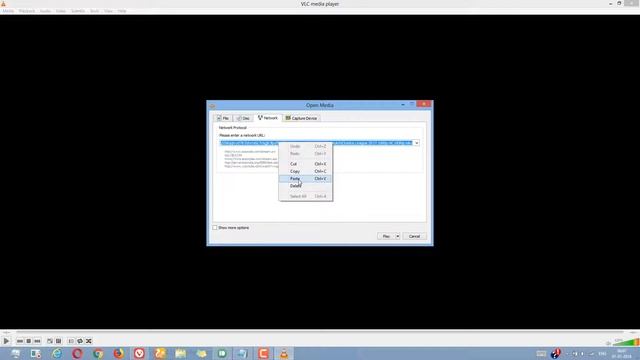Open the Help menu
The image size is (640, 360).
[x=122, y=11]
